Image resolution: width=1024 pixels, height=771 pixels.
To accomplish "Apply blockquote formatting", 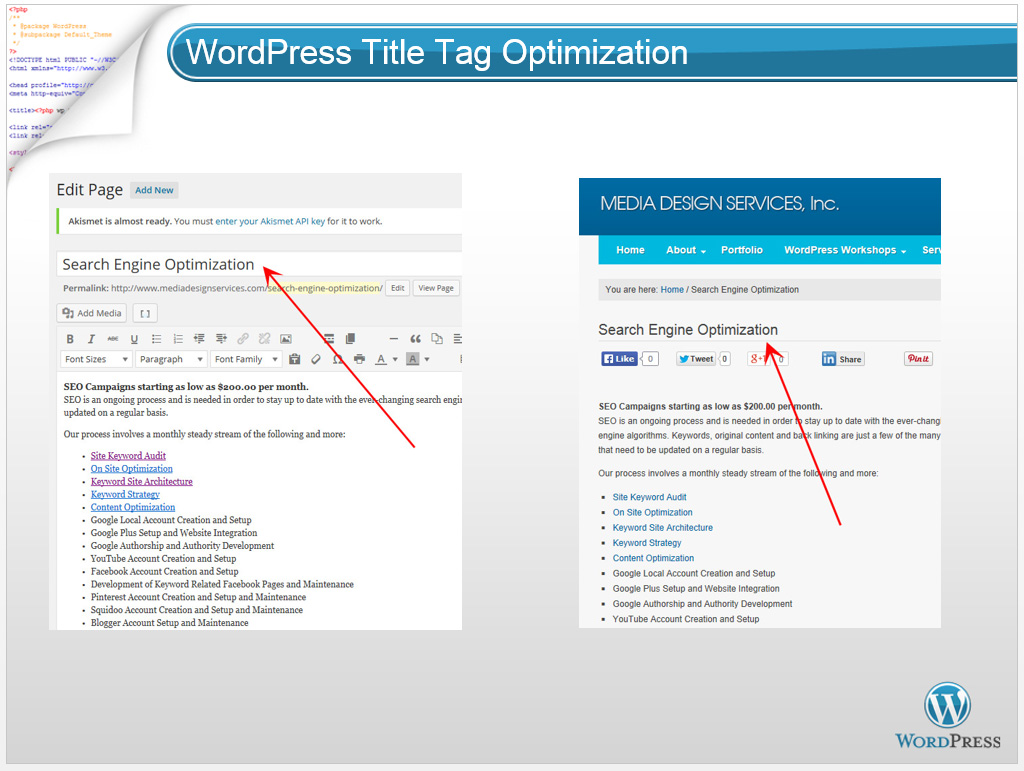I will [x=415, y=339].
